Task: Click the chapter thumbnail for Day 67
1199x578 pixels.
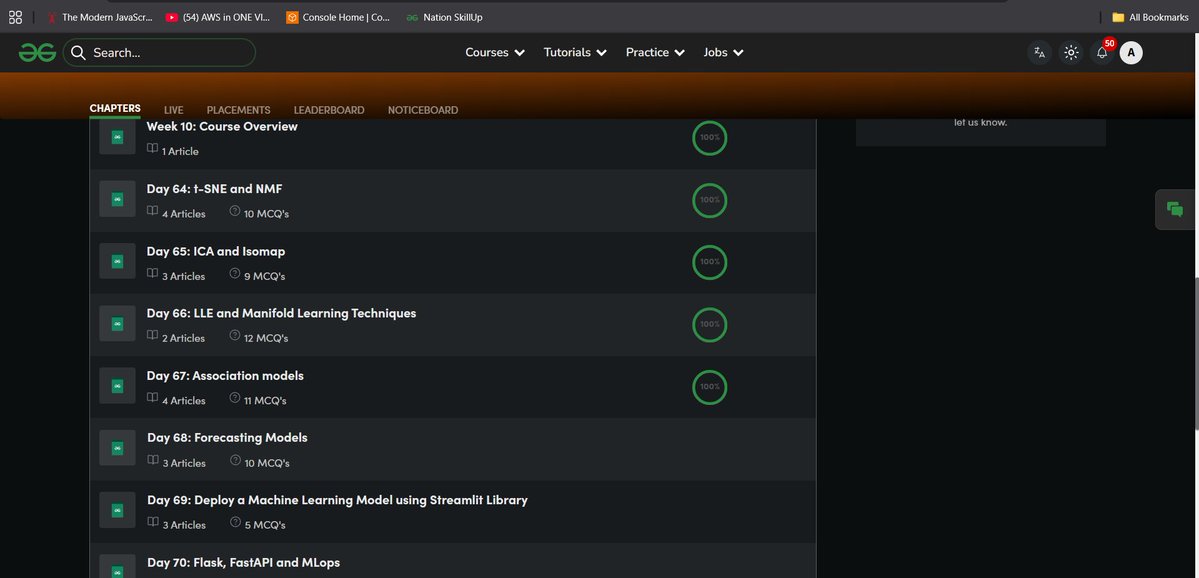Action: click(x=118, y=386)
